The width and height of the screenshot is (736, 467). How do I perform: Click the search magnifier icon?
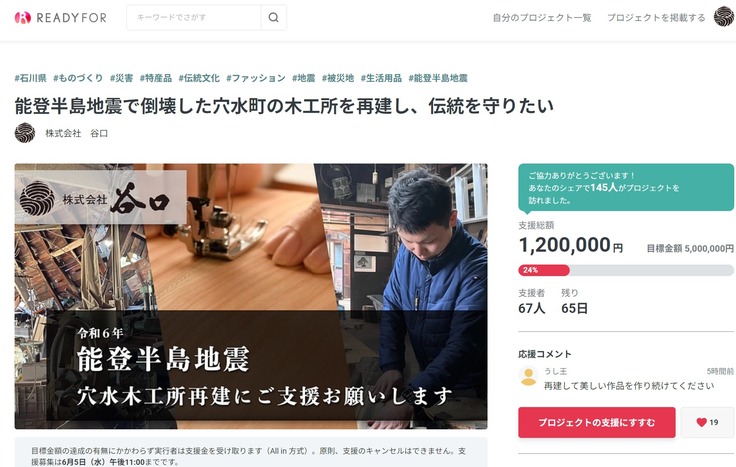click(x=274, y=17)
